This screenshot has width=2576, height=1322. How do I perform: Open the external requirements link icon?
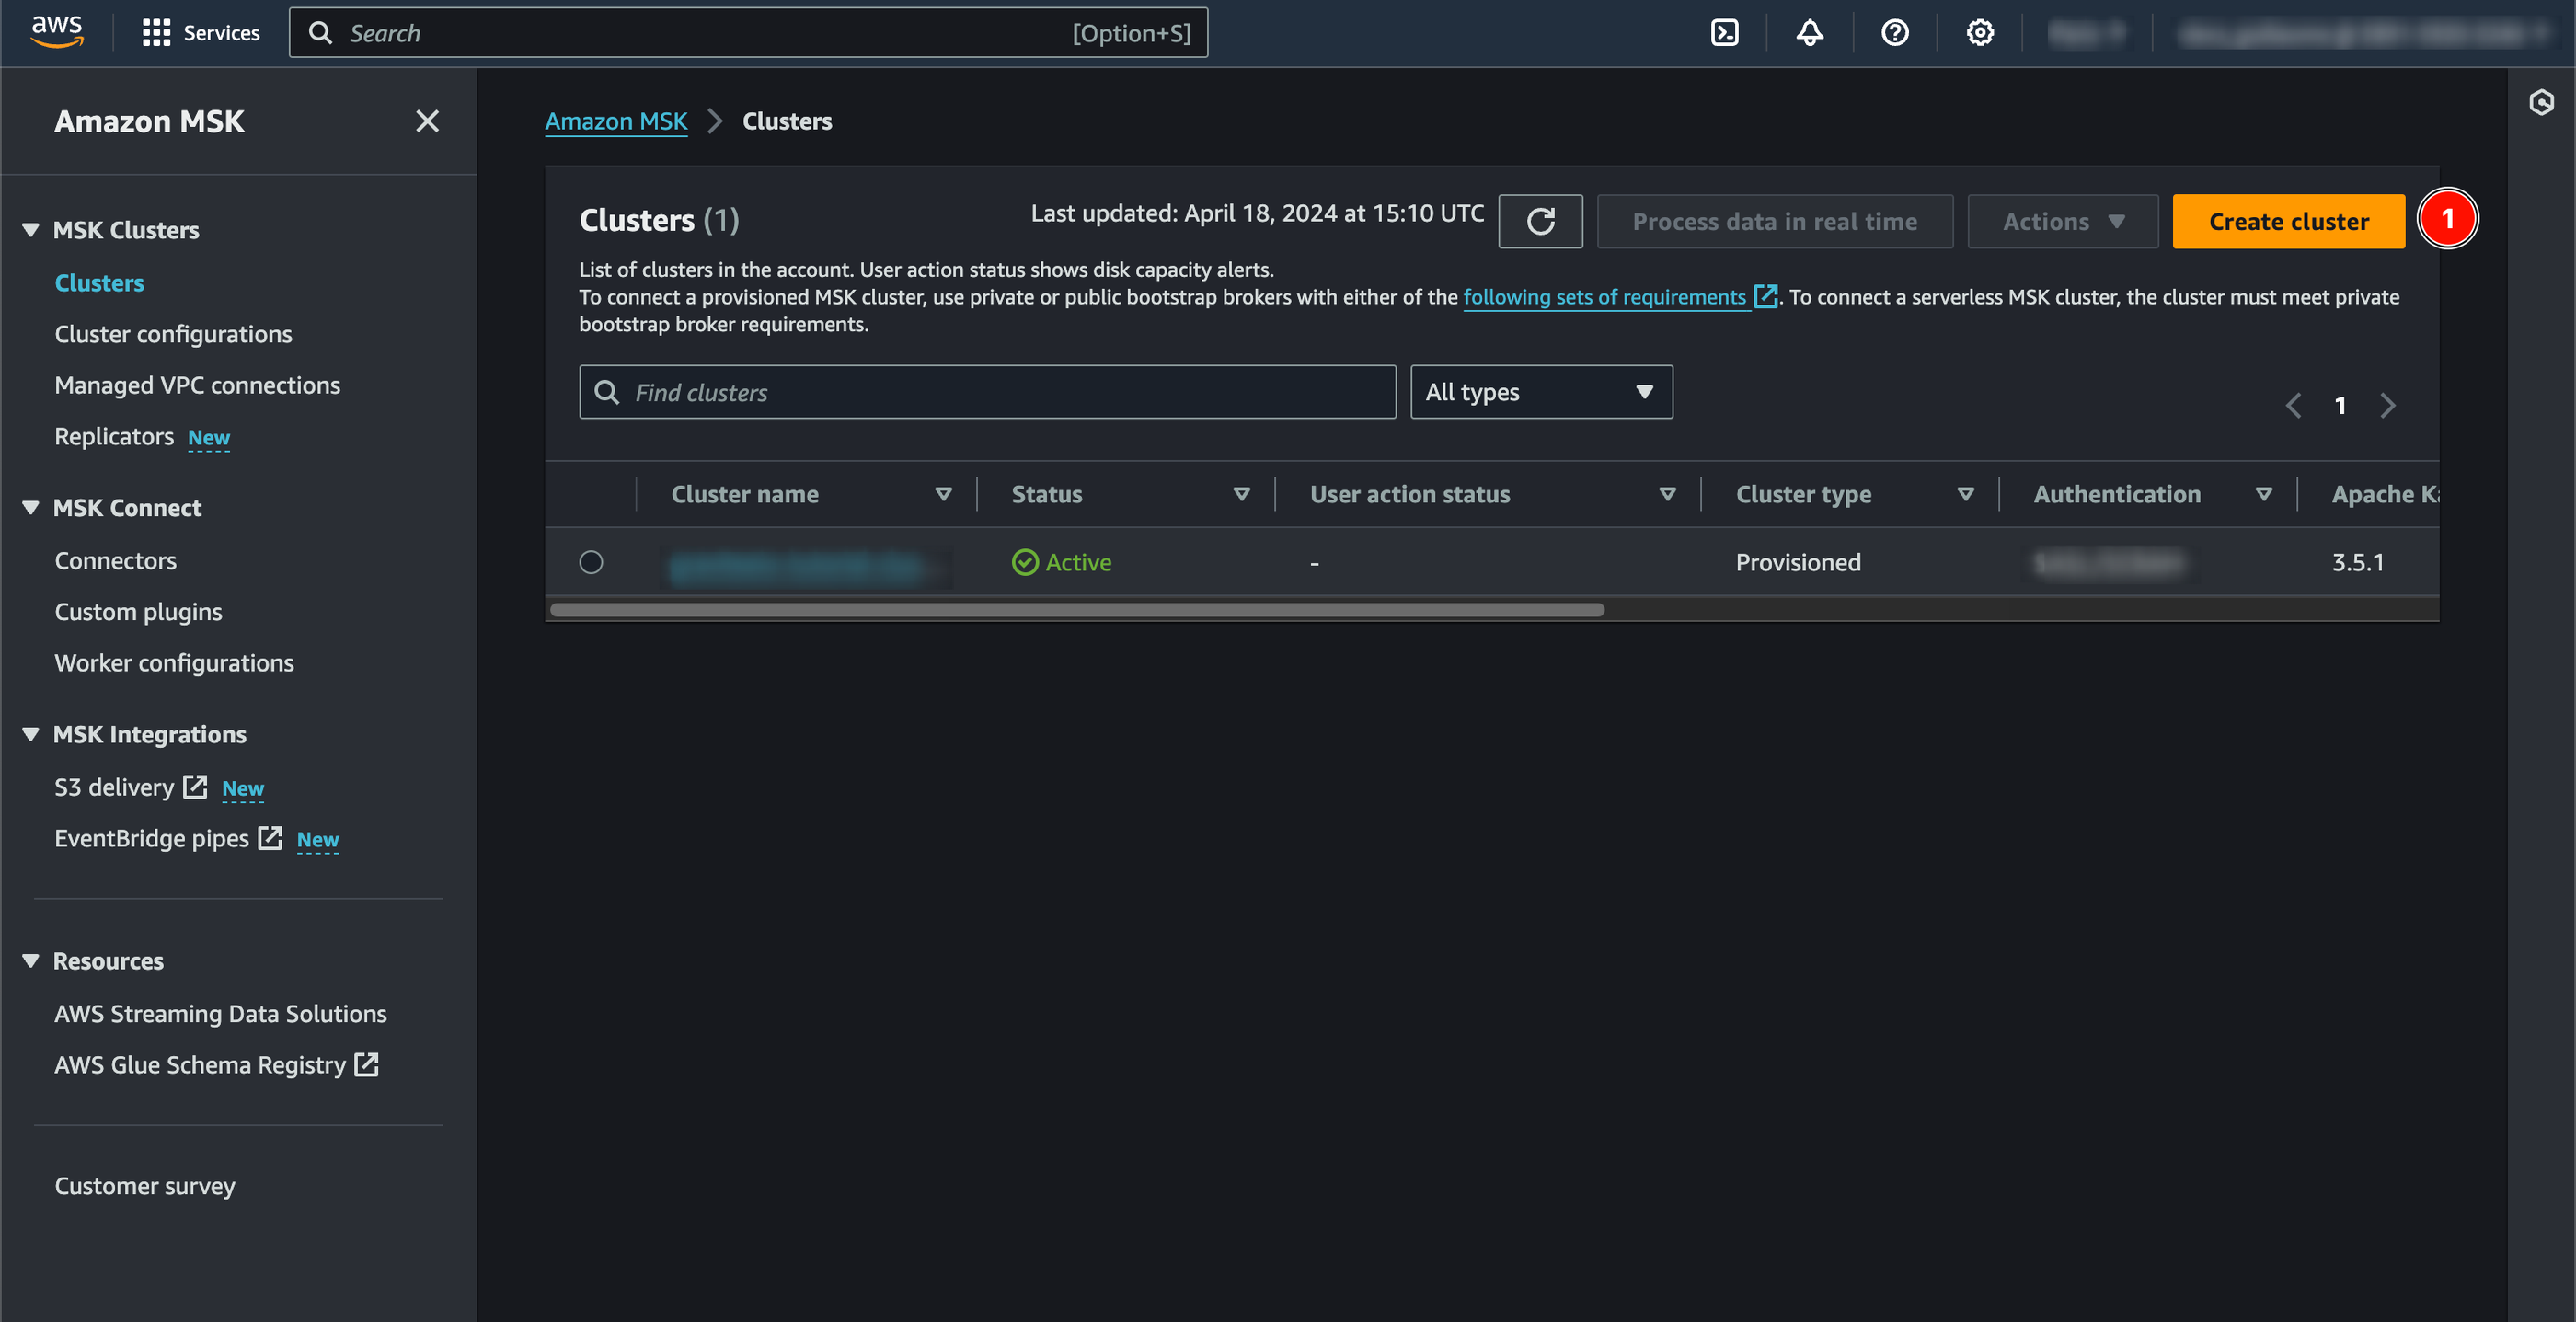click(1766, 296)
